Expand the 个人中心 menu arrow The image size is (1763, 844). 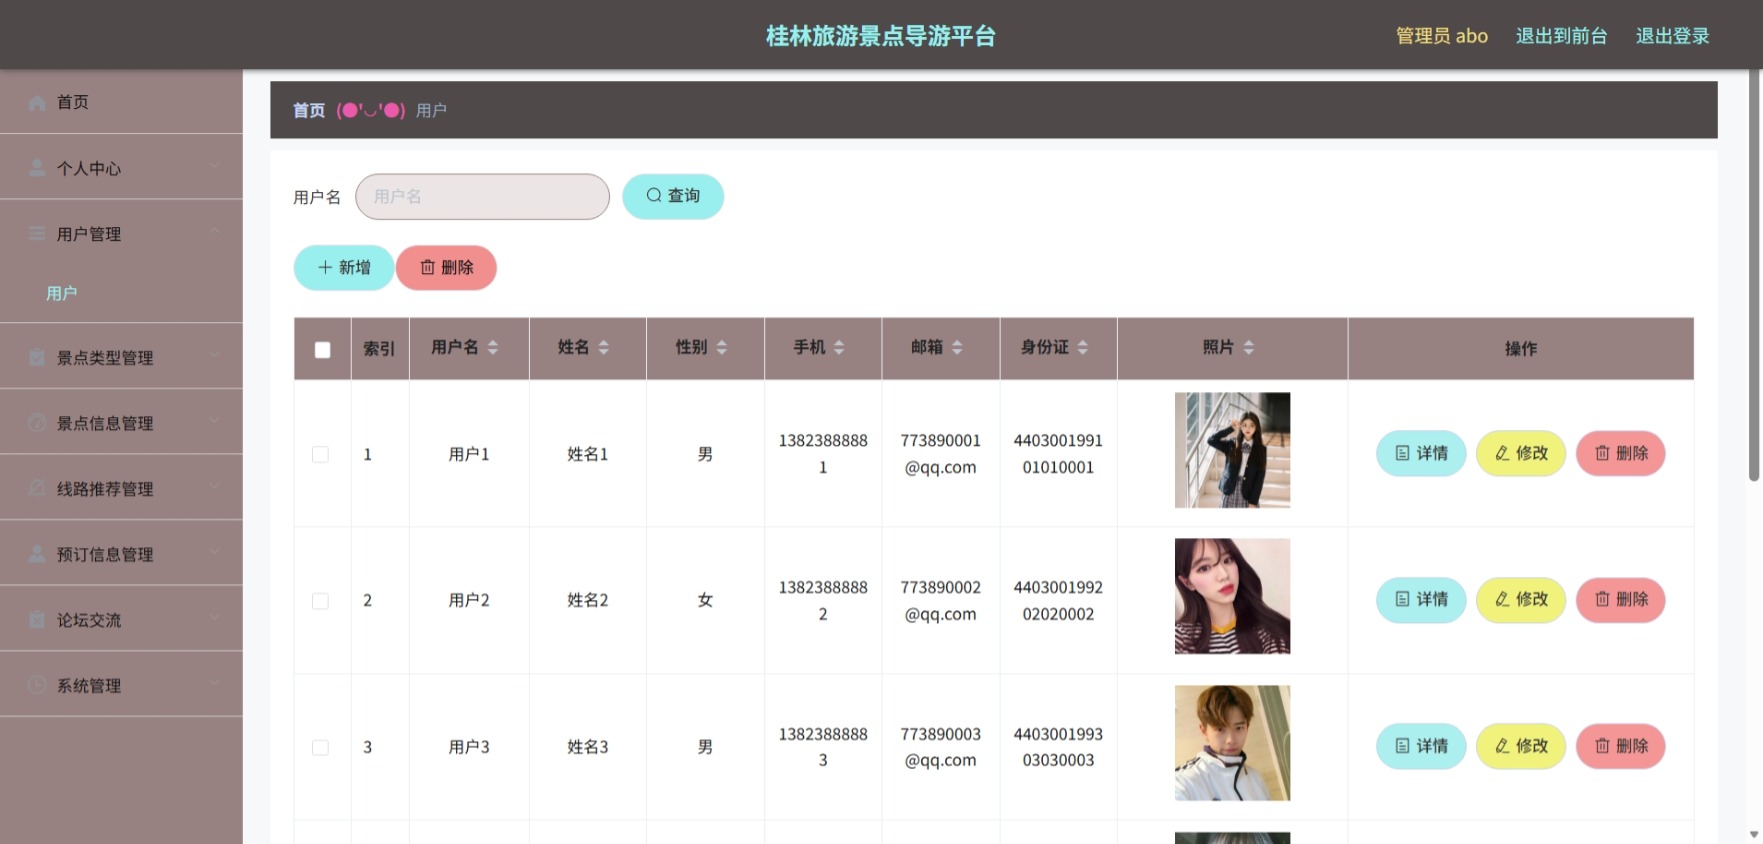(215, 167)
